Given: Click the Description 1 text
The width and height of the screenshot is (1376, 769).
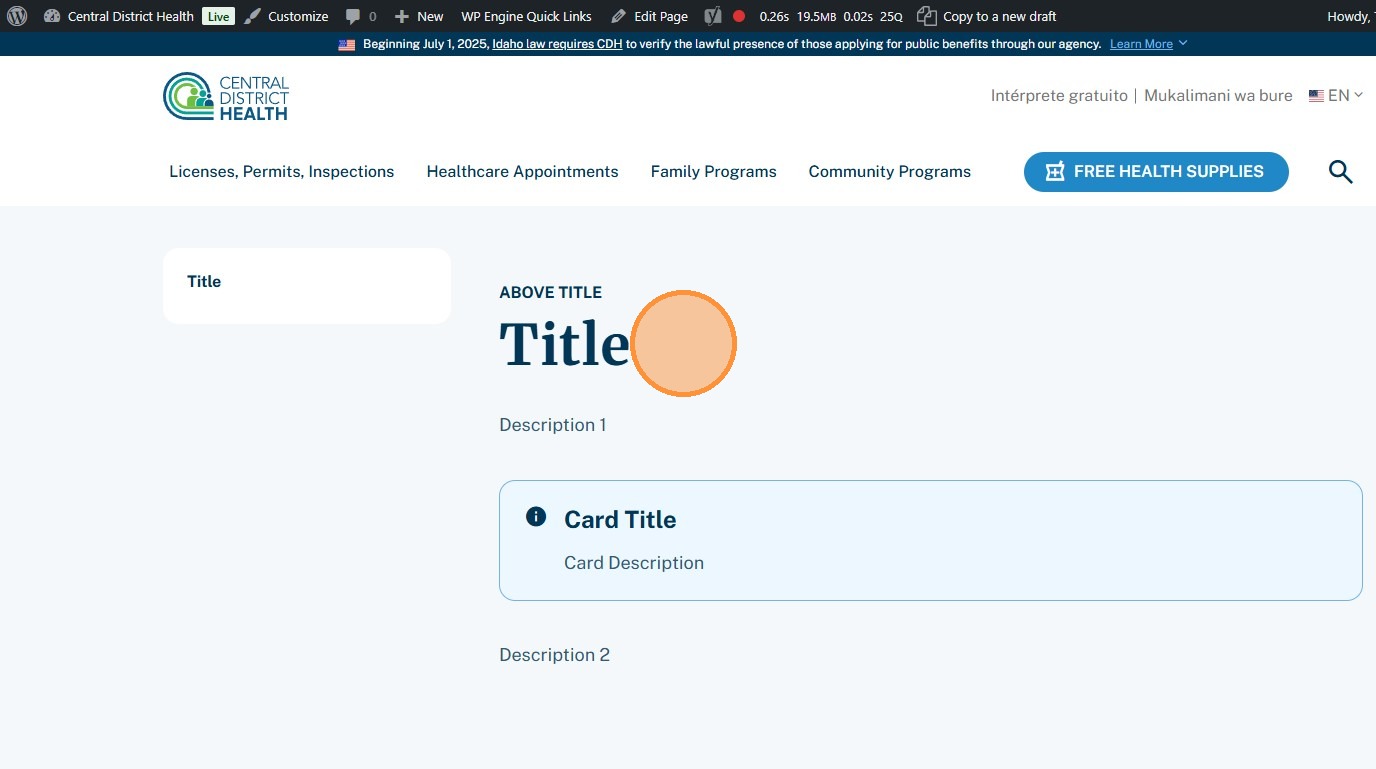Looking at the screenshot, I should coord(552,425).
